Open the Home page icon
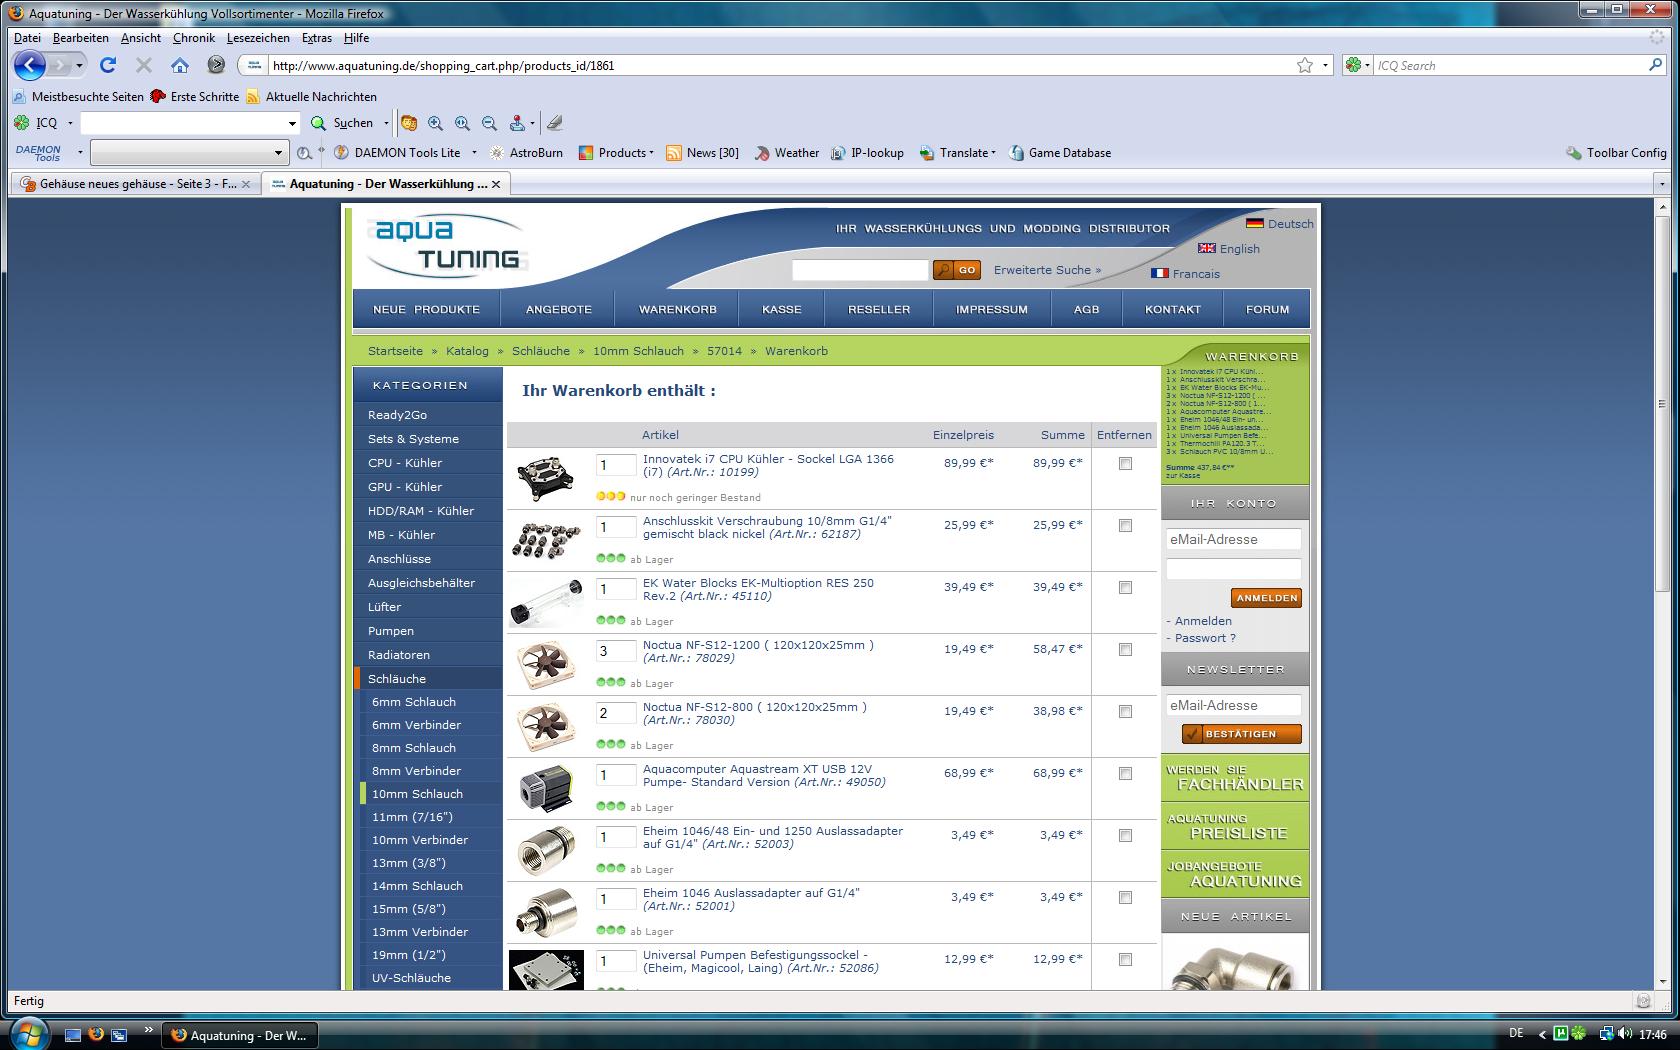This screenshot has width=1680, height=1050. click(180, 65)
